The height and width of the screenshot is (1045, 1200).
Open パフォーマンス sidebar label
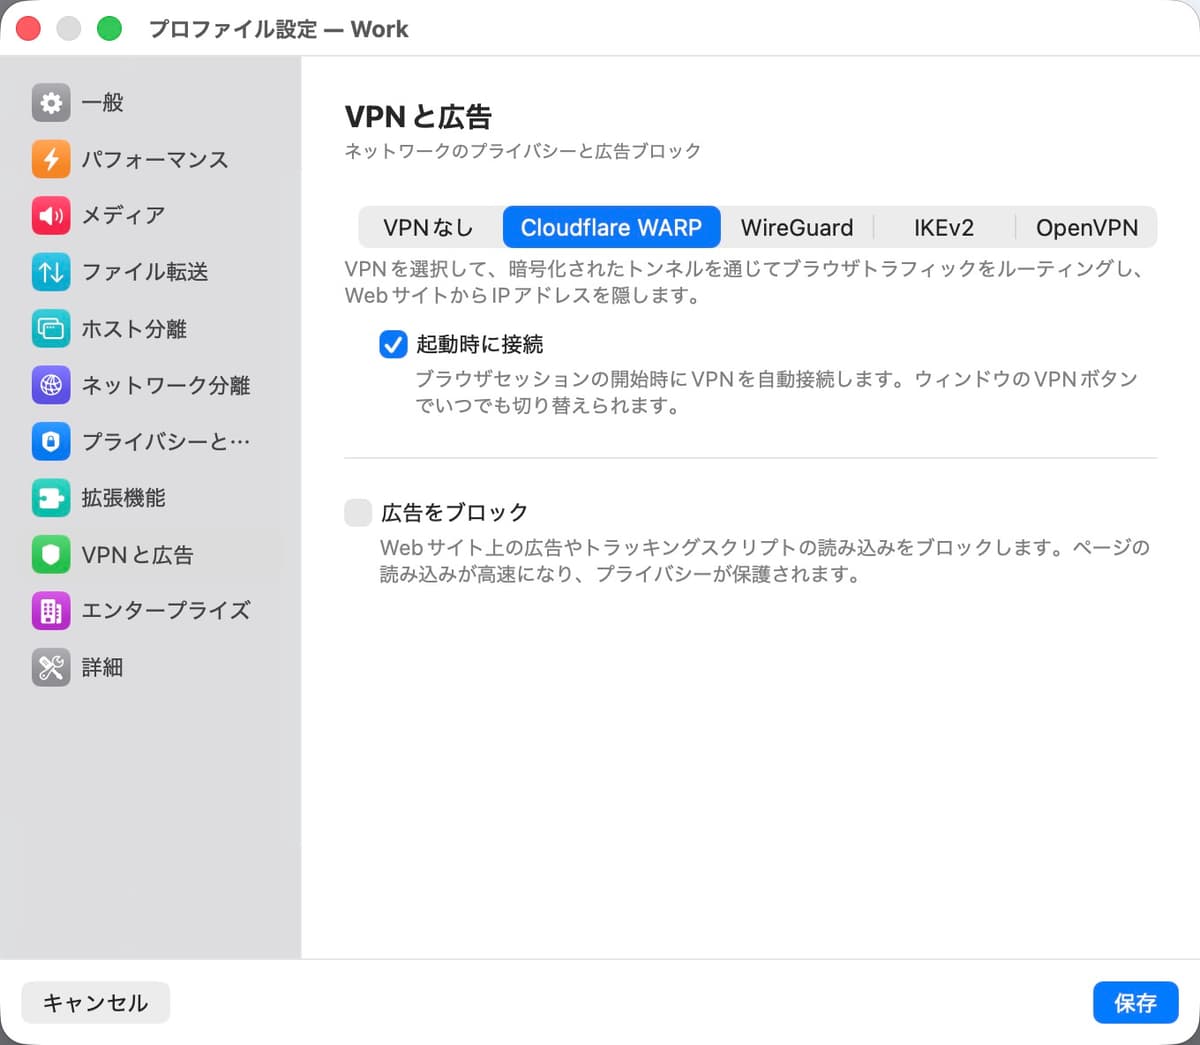[155, 159]
